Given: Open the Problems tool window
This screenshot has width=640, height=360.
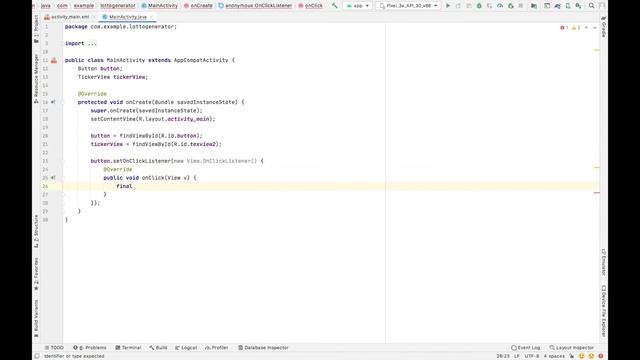Looking at the screenshot, I should 90,348.
